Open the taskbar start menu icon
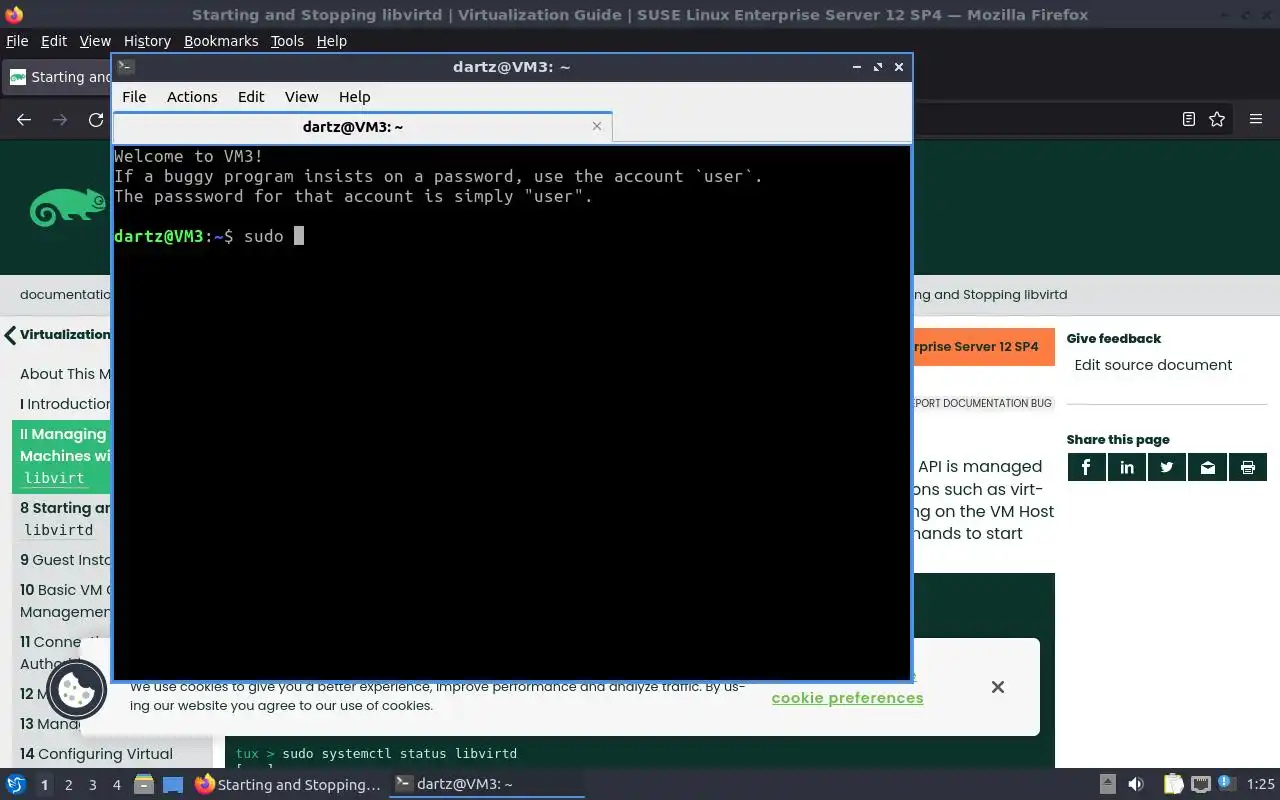 16,784
